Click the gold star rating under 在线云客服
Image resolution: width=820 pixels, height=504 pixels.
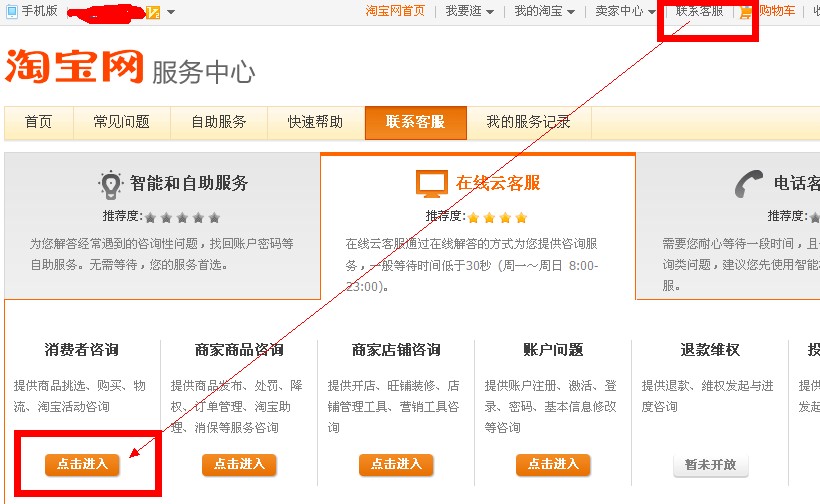[x=497, y=217]
